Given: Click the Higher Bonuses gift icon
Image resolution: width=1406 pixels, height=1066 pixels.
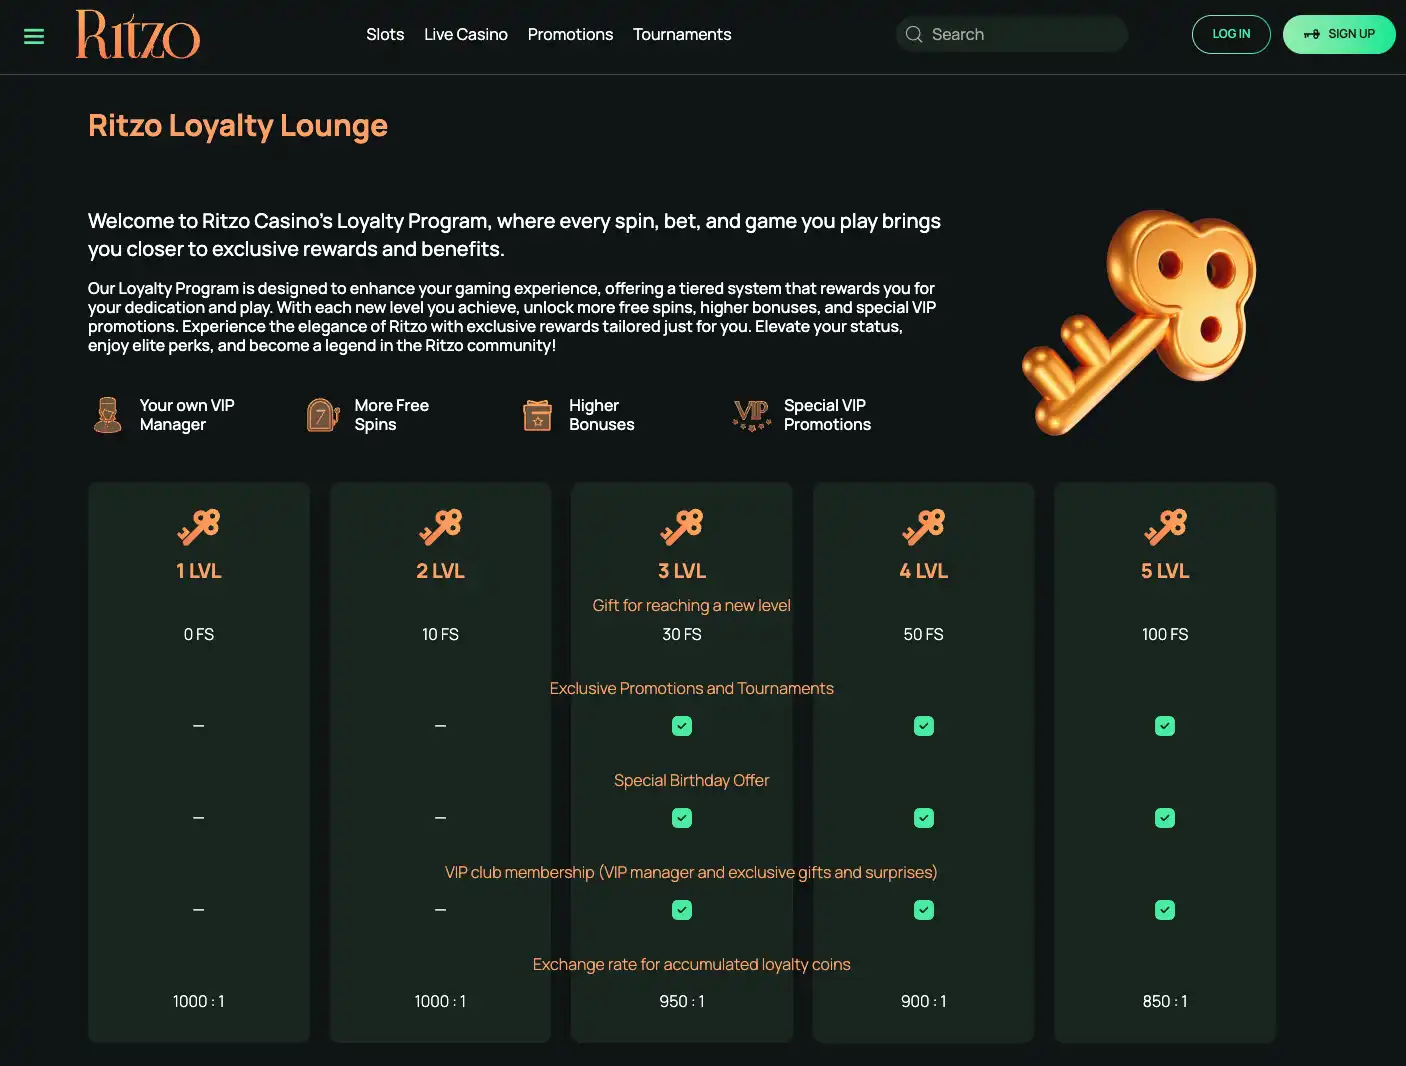Looking at the screenshot, I should click(537, 415).
